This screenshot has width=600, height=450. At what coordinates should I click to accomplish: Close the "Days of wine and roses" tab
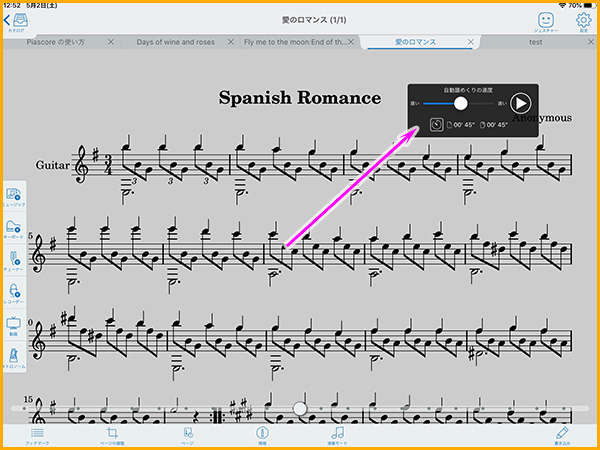(x=231, y=42)
